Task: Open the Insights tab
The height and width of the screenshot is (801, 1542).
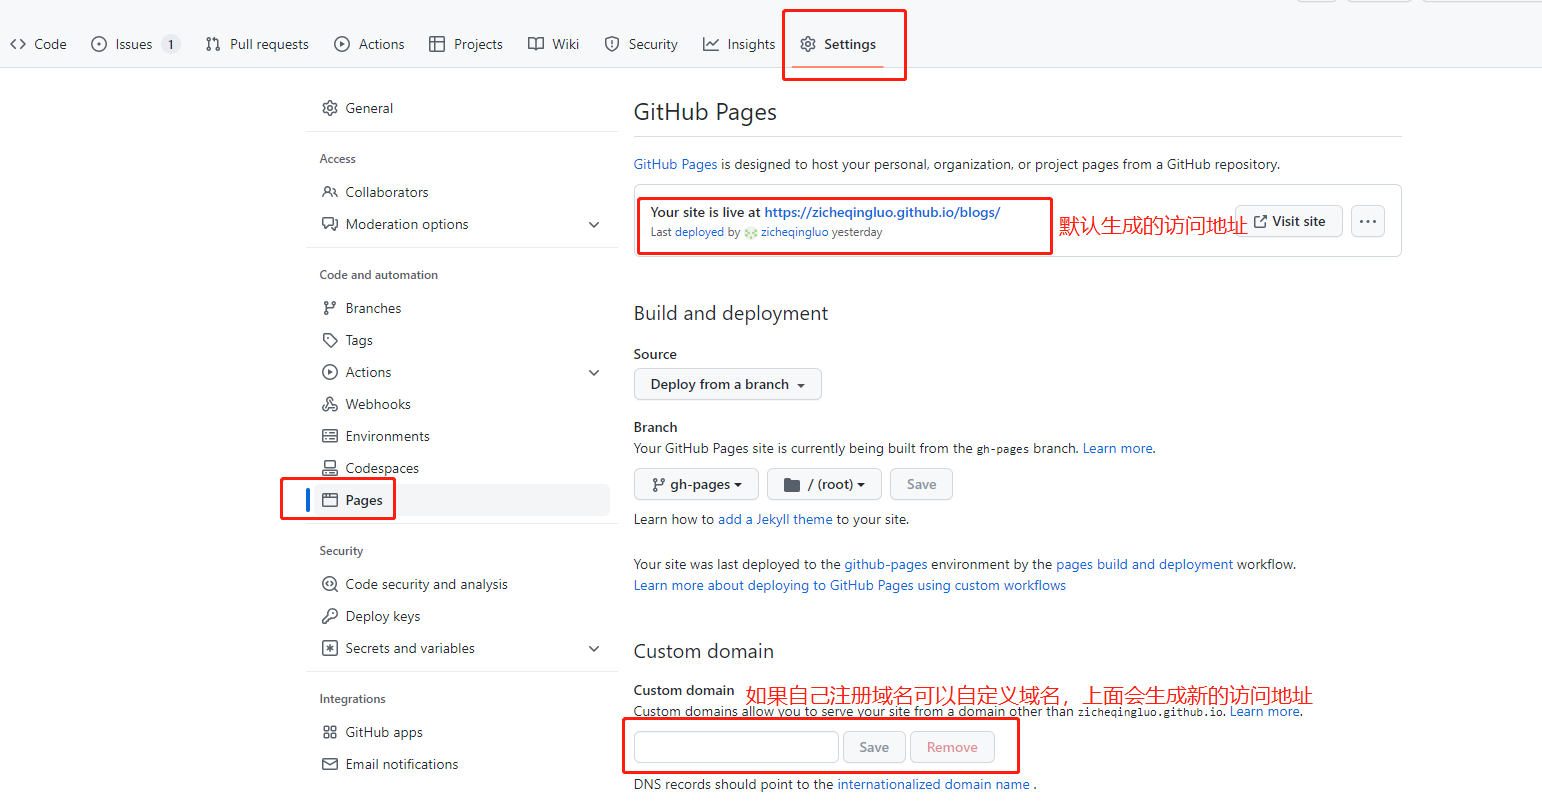Action: tap(739, 44)
